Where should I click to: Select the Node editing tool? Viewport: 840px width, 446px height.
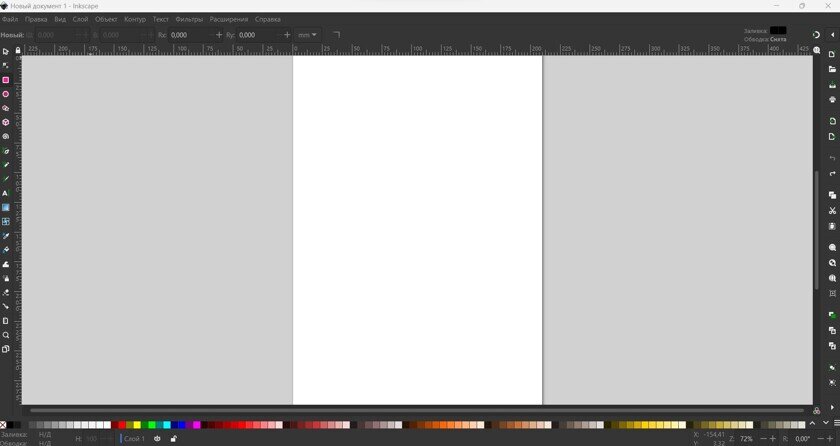pyautogui.click(x=5, y=66)
